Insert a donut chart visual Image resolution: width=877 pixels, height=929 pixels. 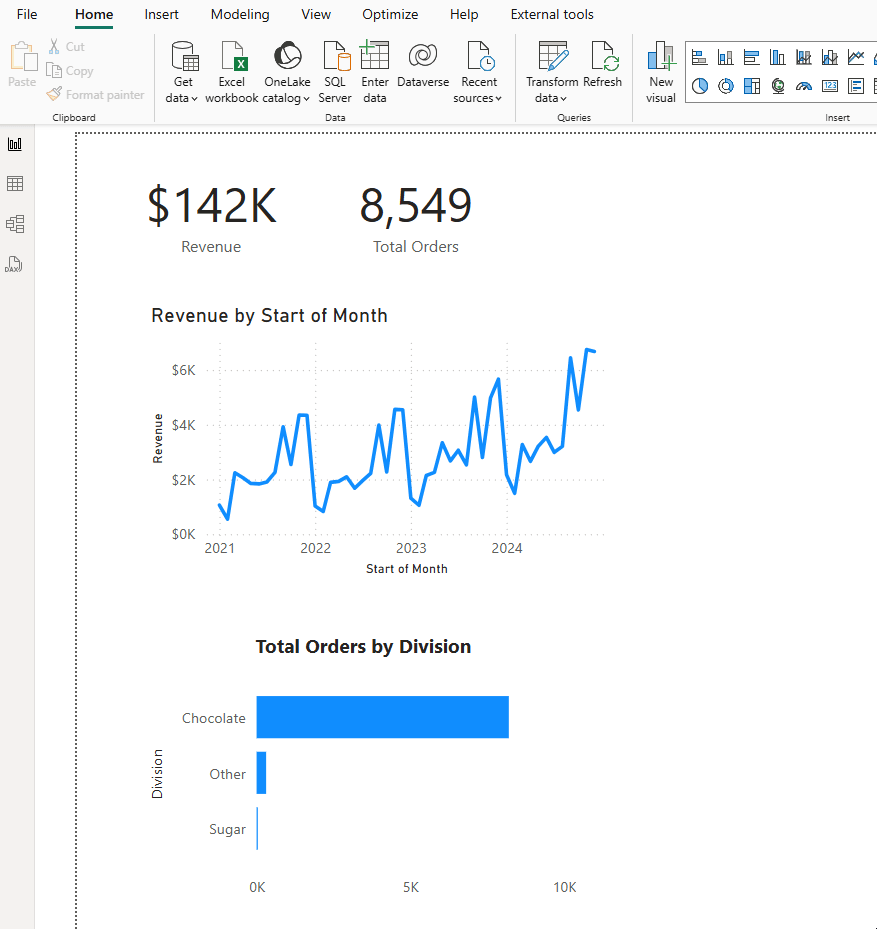coord(726,87)
